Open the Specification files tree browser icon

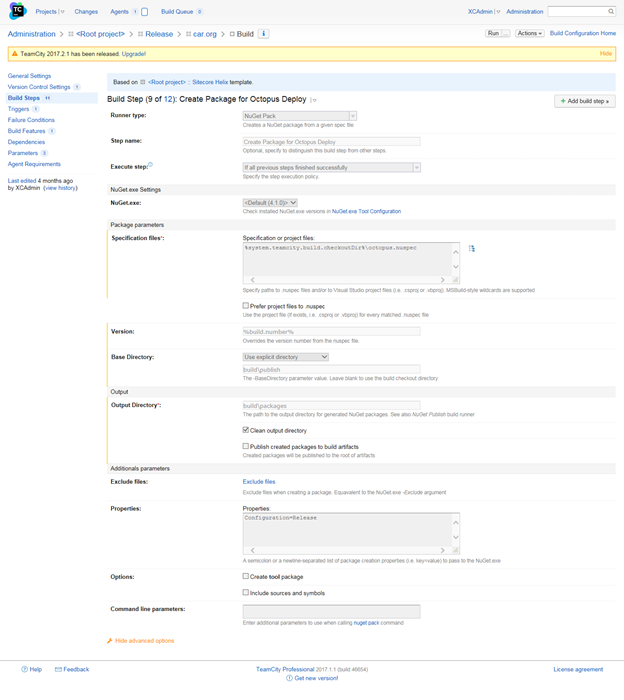(x=471, y=249)
